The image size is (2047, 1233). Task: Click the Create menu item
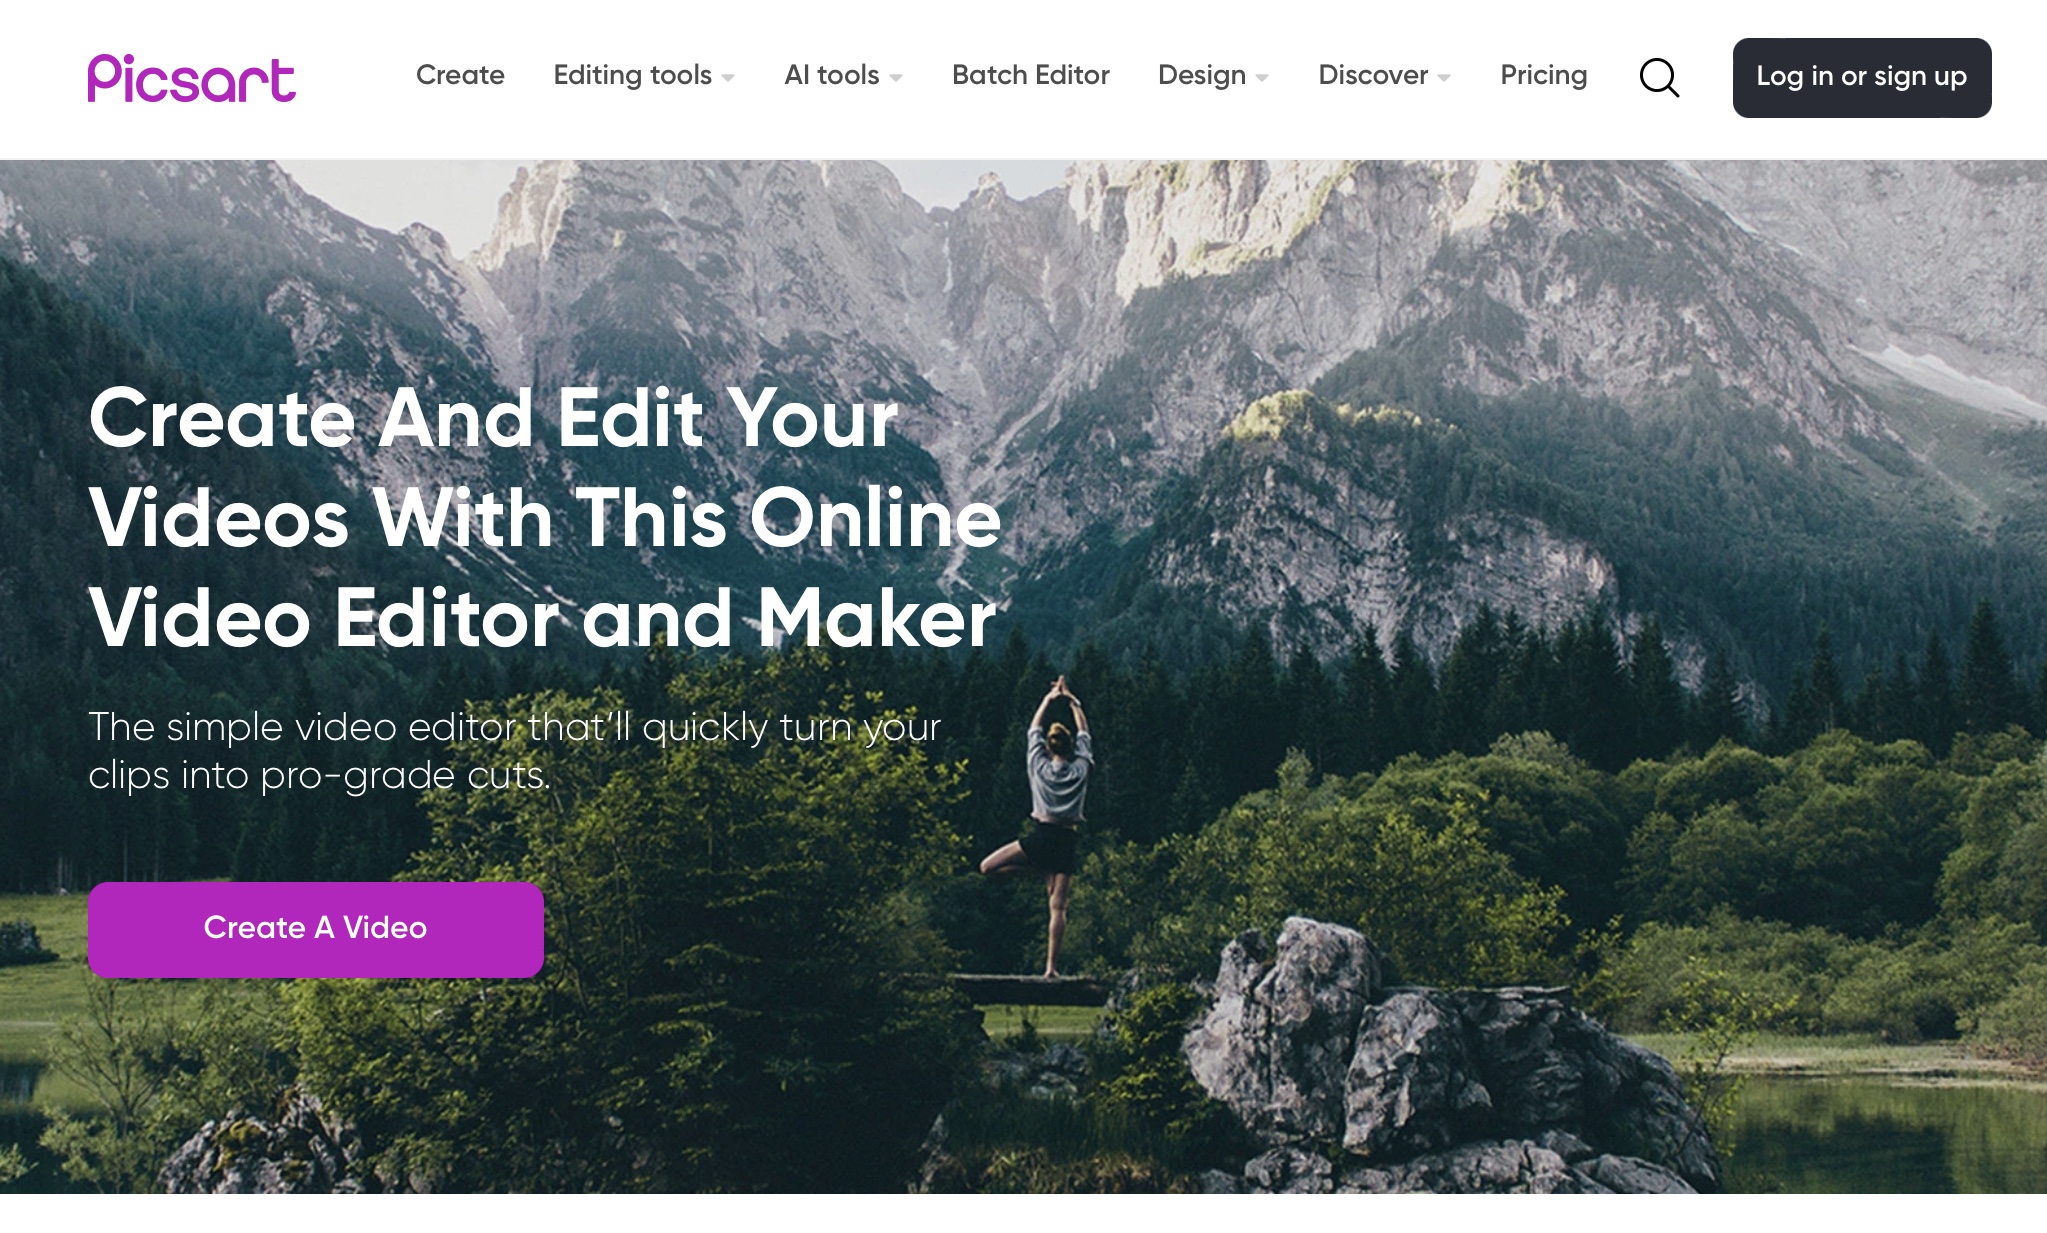[459, 76]
